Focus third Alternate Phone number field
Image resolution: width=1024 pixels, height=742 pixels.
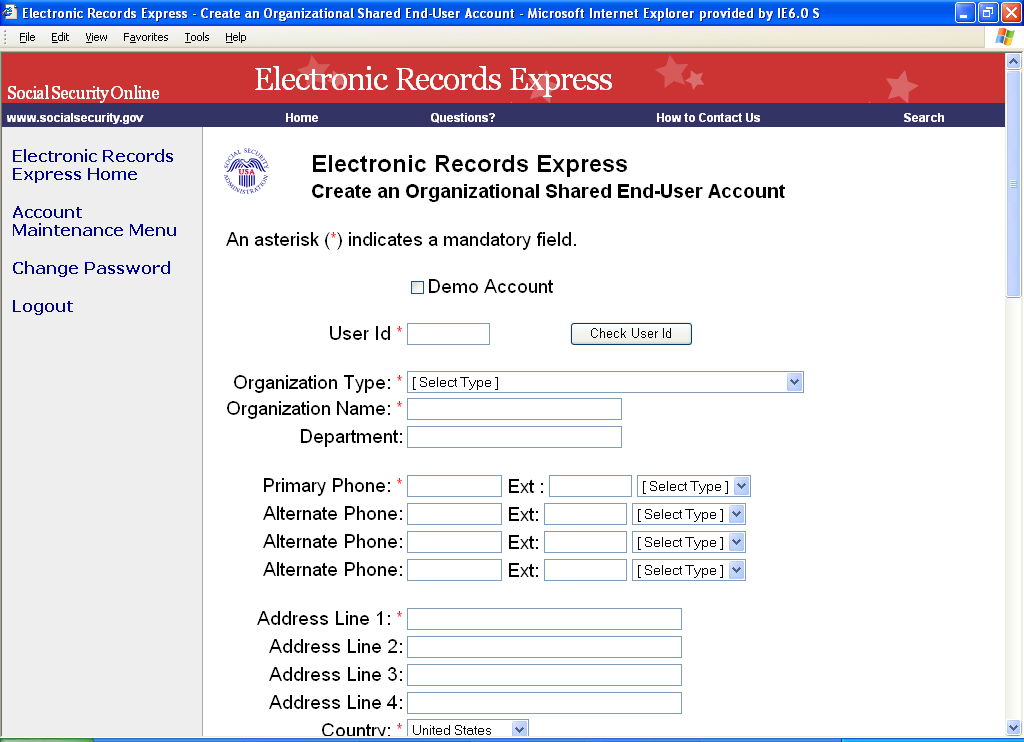coord(454,570)
